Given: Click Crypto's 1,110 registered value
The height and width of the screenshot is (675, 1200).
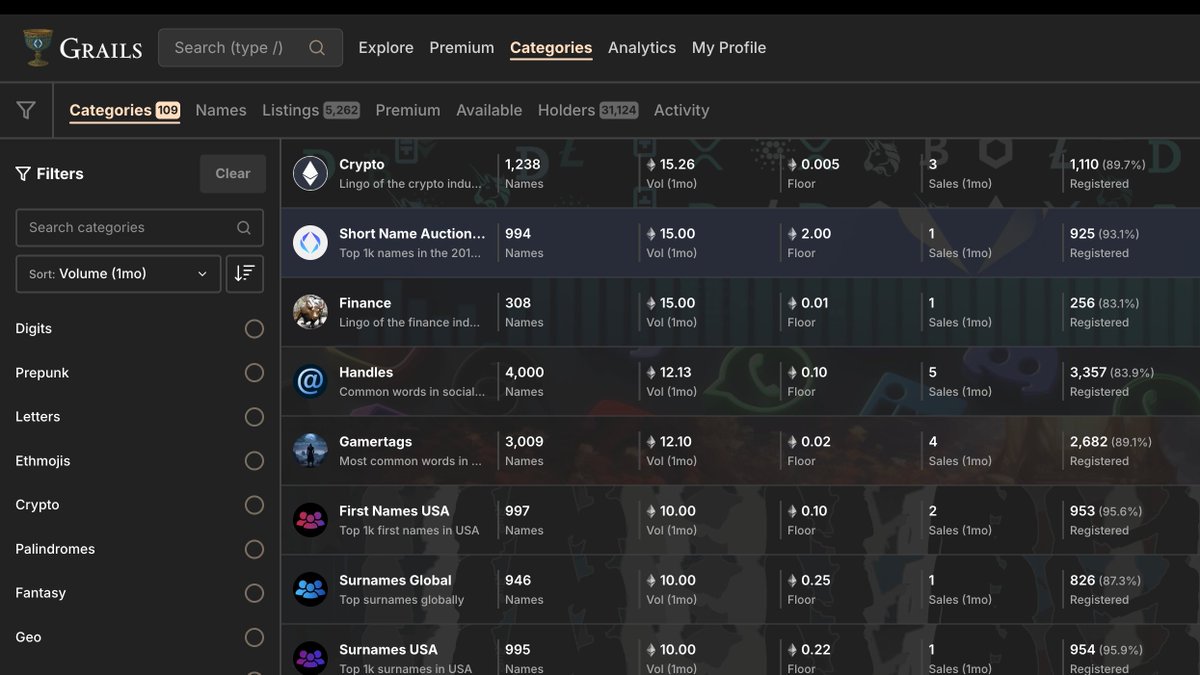Looking at the screenshot, I should pos(1085,165).
